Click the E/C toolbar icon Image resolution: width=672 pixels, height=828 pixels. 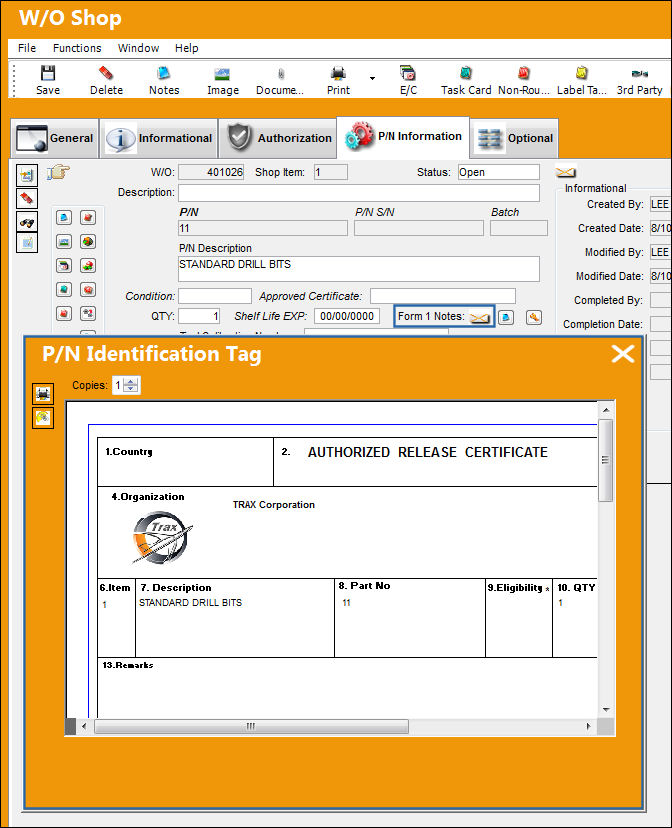(408, 80)
